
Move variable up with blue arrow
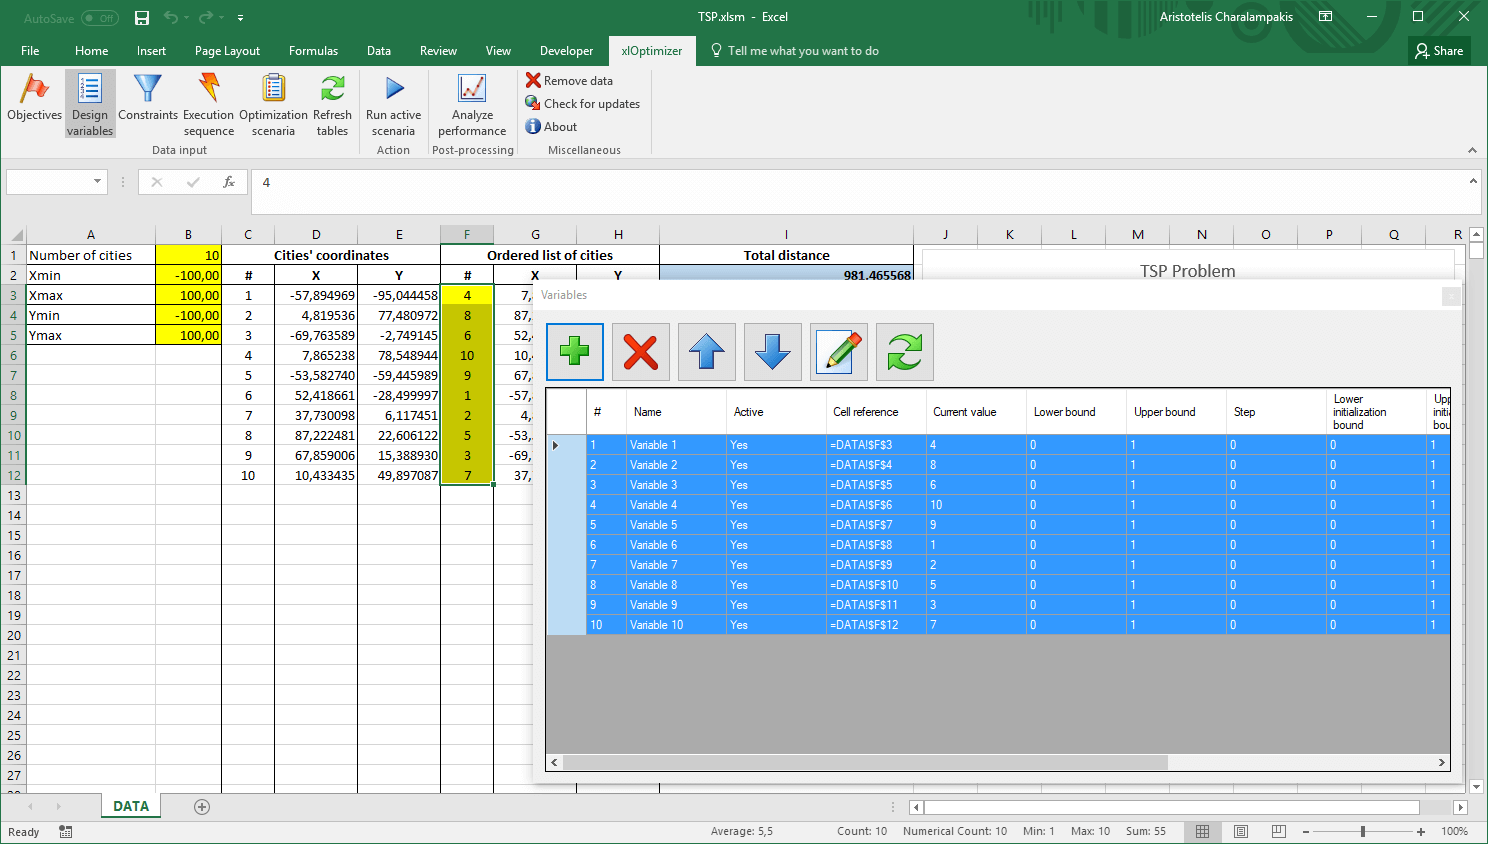(707, 352)
